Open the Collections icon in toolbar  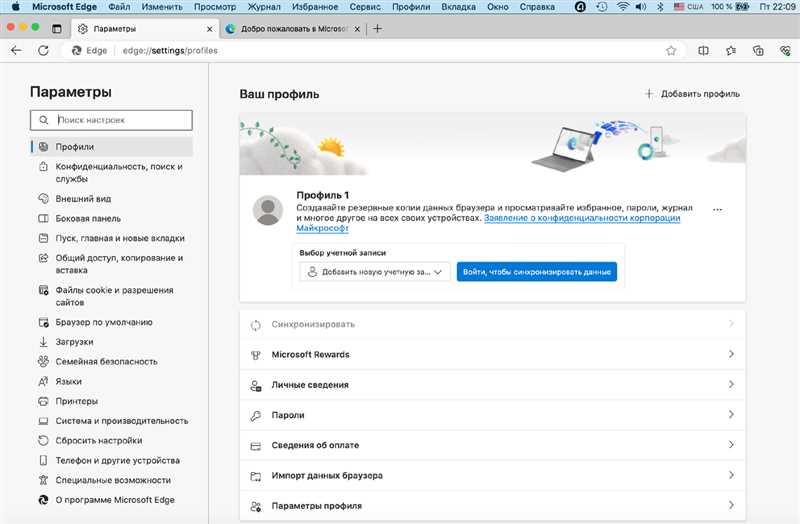click(x=758, y=51)
